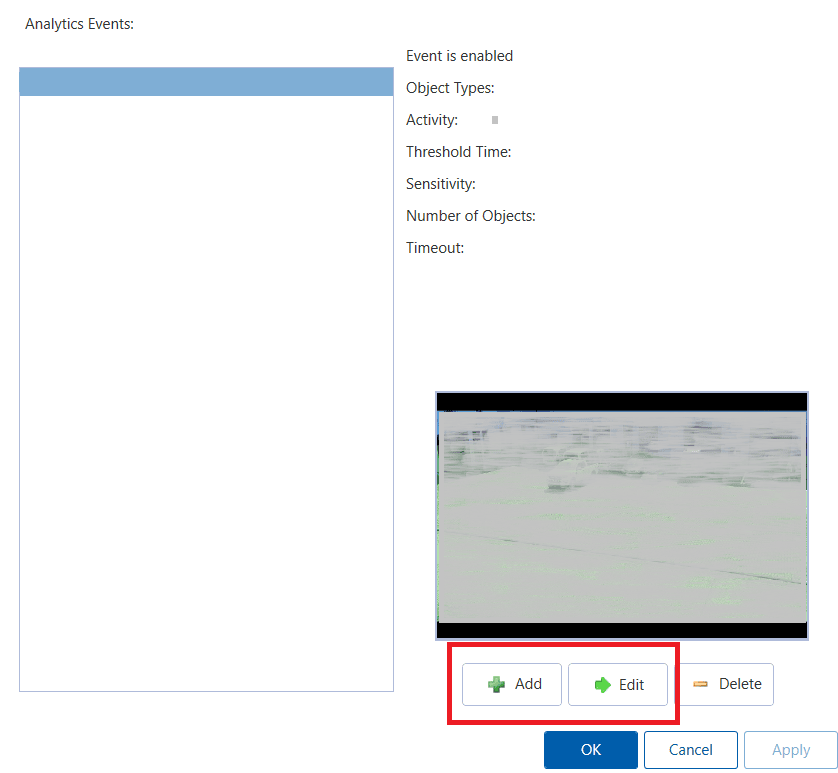The image size is (838, 773).
Task: Click the small gray marker beside Activity
Action: (494, 119)
